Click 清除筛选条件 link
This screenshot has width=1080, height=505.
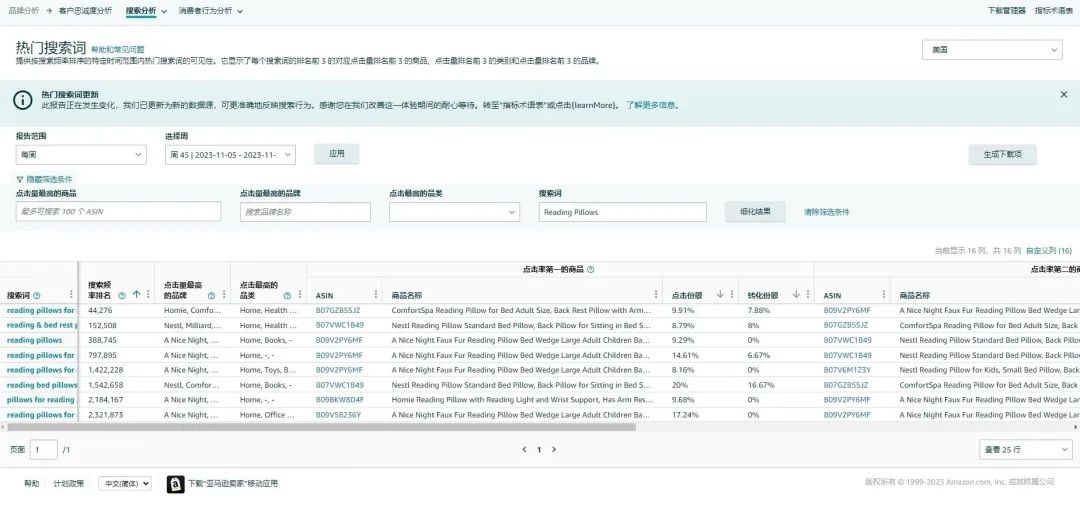pos(827,212)
